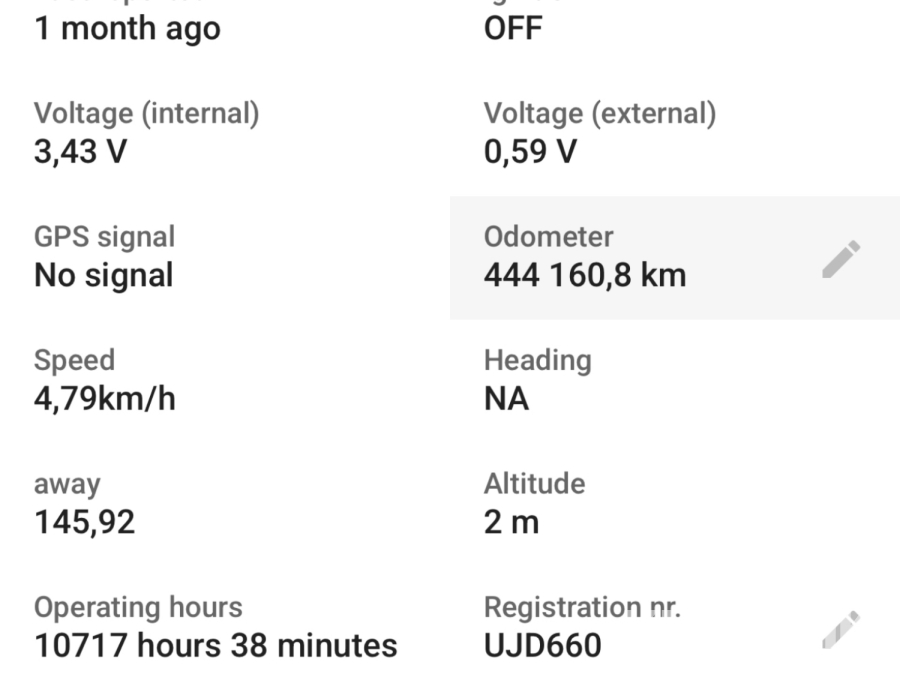Screen dimensions: 900x675
Task: Click the Registration nr. label
Action: coord(582,607)
